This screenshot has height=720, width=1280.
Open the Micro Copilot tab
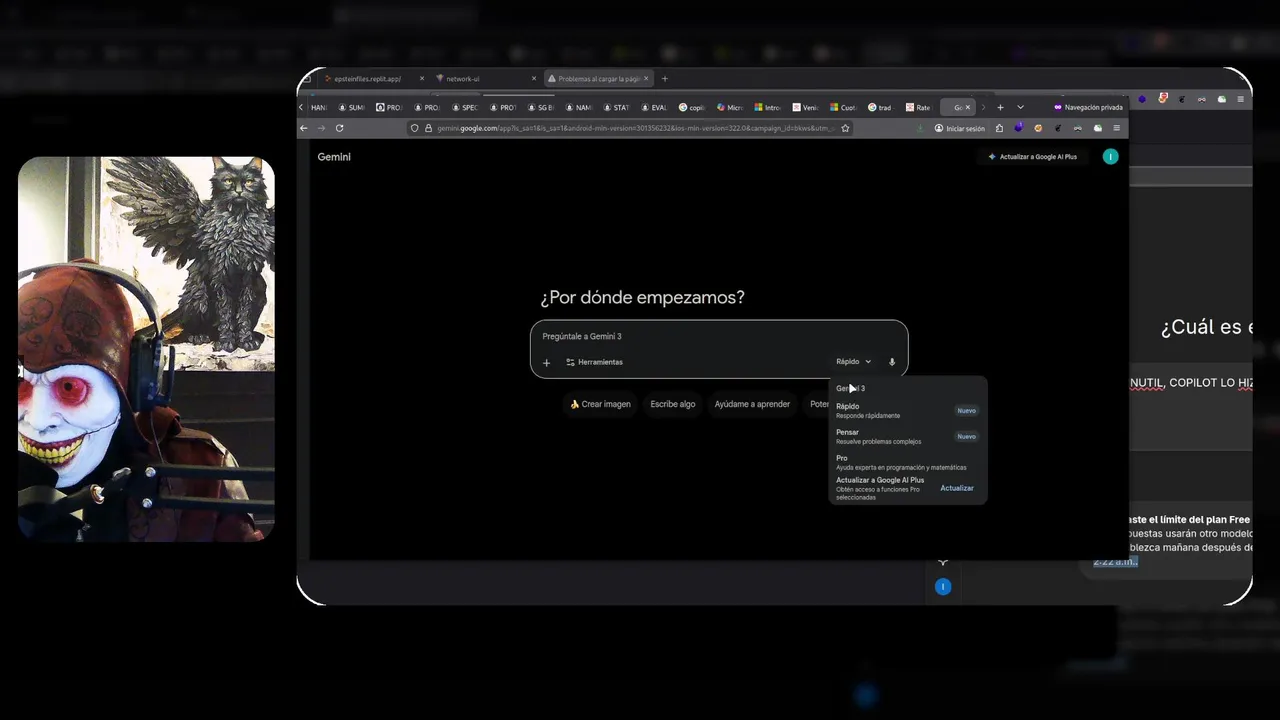(730, 107)
